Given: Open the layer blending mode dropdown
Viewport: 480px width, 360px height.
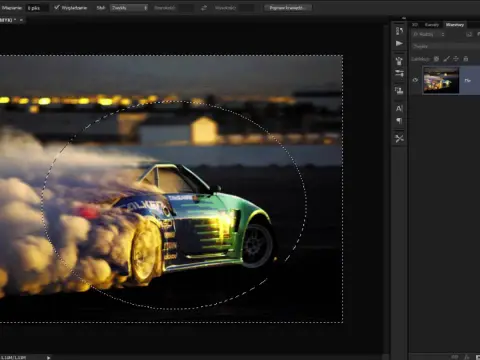Looking at the screenshot, I should pyautogui.click(x=445, y=46).
